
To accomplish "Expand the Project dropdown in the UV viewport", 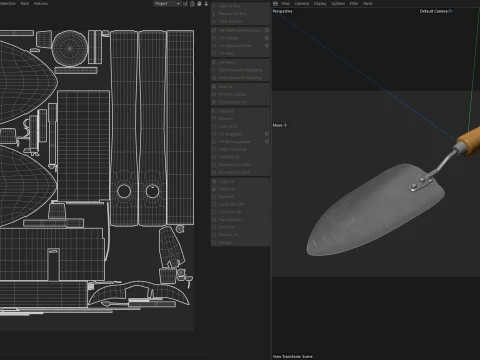I will coord(167,4).
